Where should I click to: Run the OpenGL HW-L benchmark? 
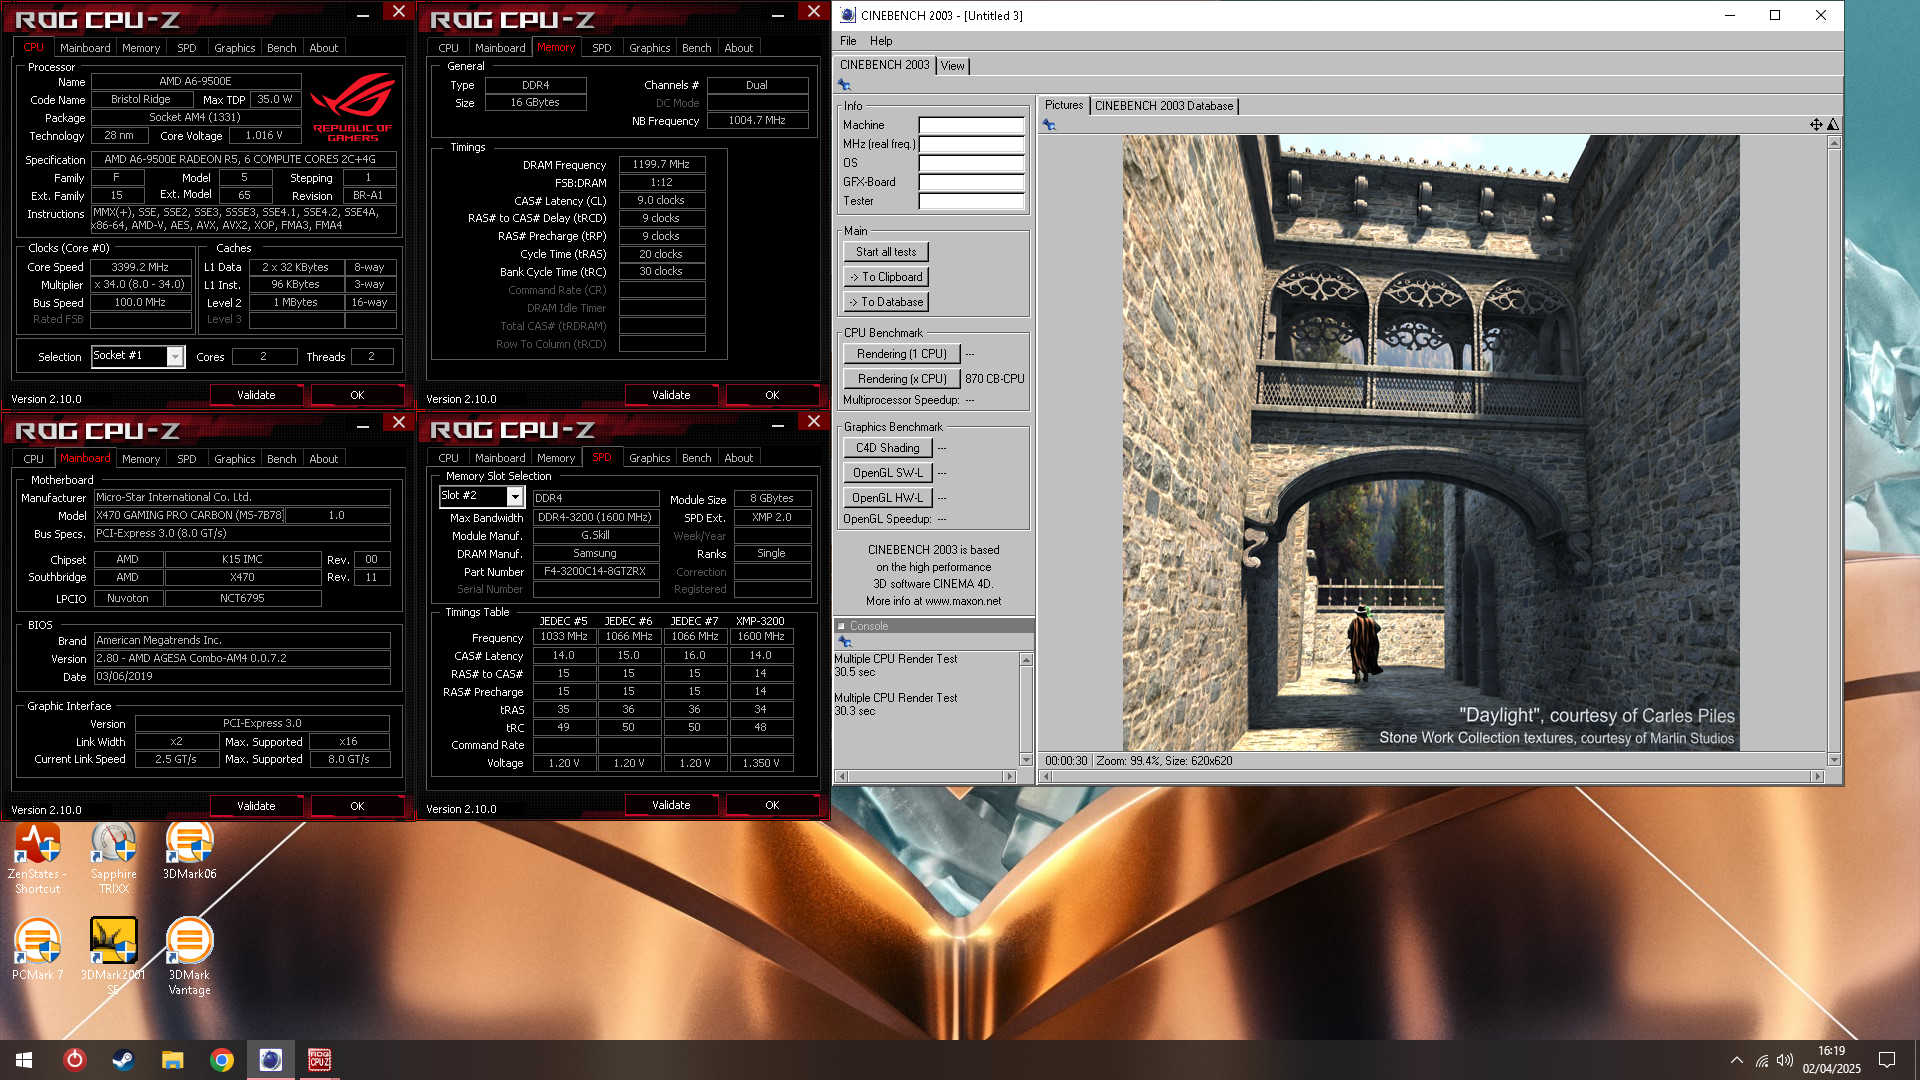pyautogui.click(x=888, y=498)
